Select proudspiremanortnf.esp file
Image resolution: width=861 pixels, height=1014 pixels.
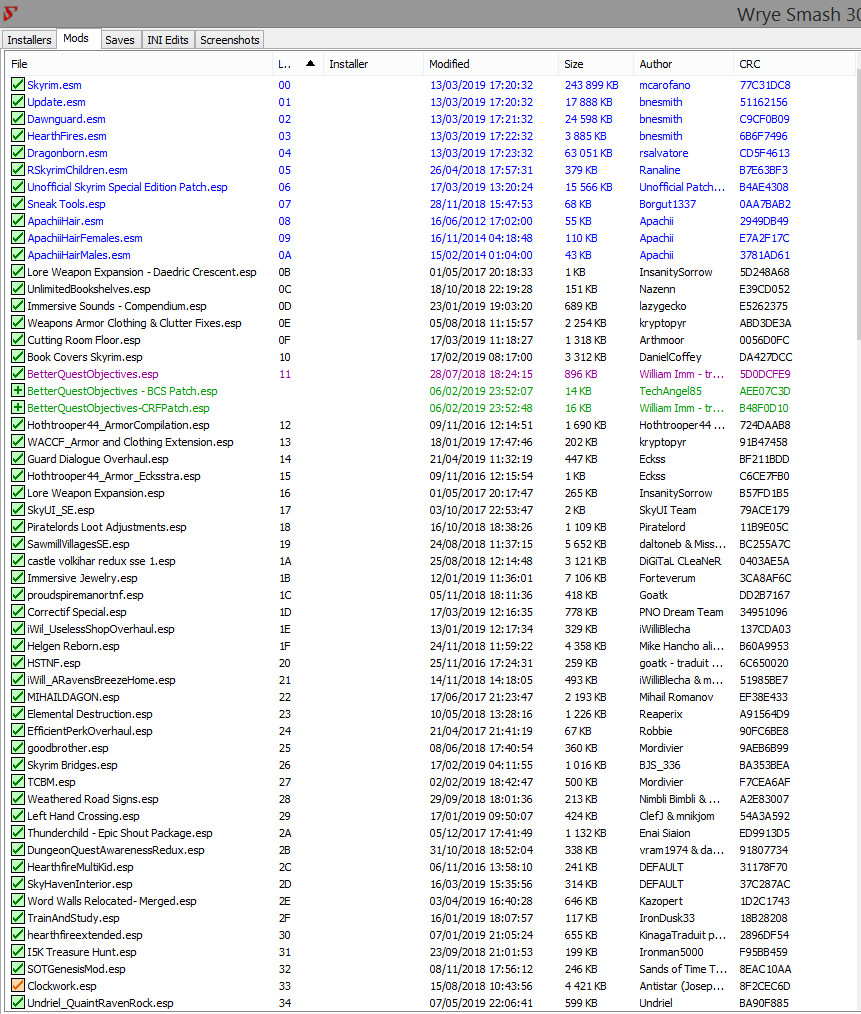tap(85, 595)
